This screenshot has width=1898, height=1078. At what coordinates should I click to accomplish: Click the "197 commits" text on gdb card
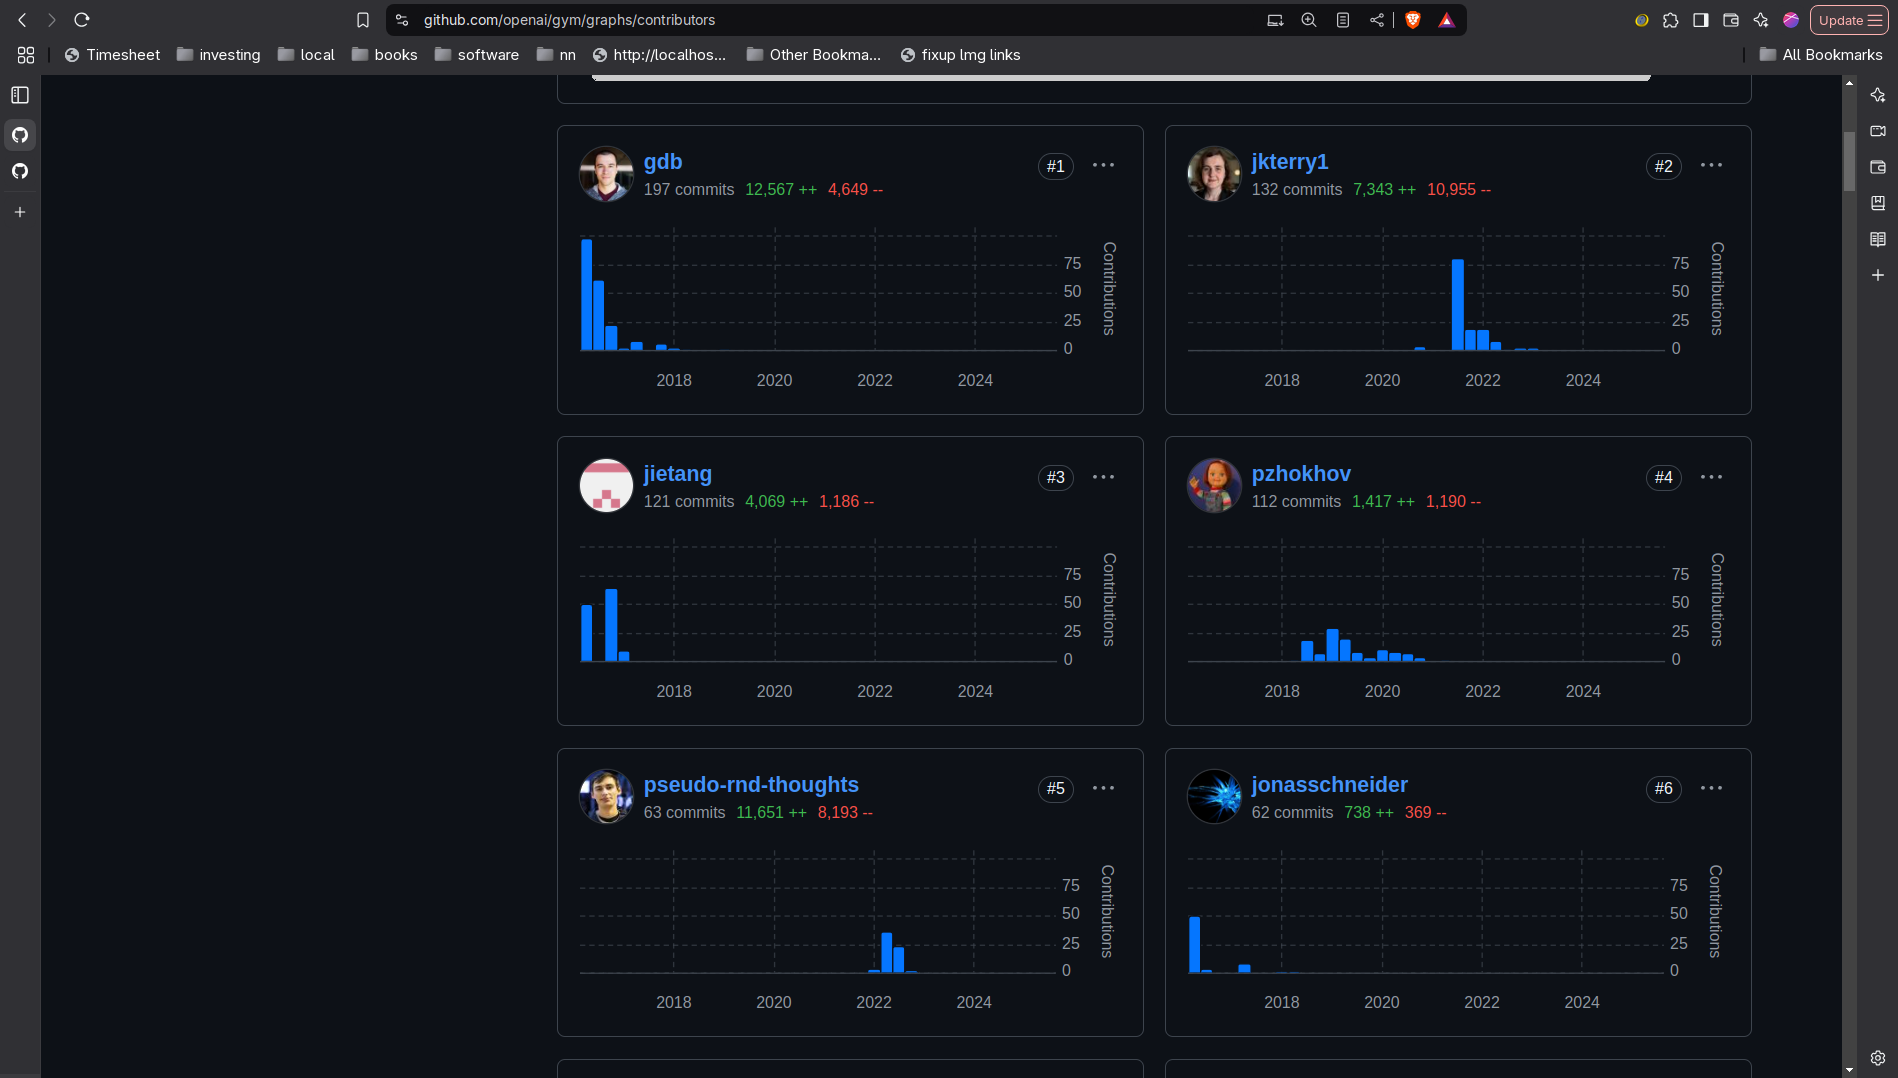click(x=689, y=190)
